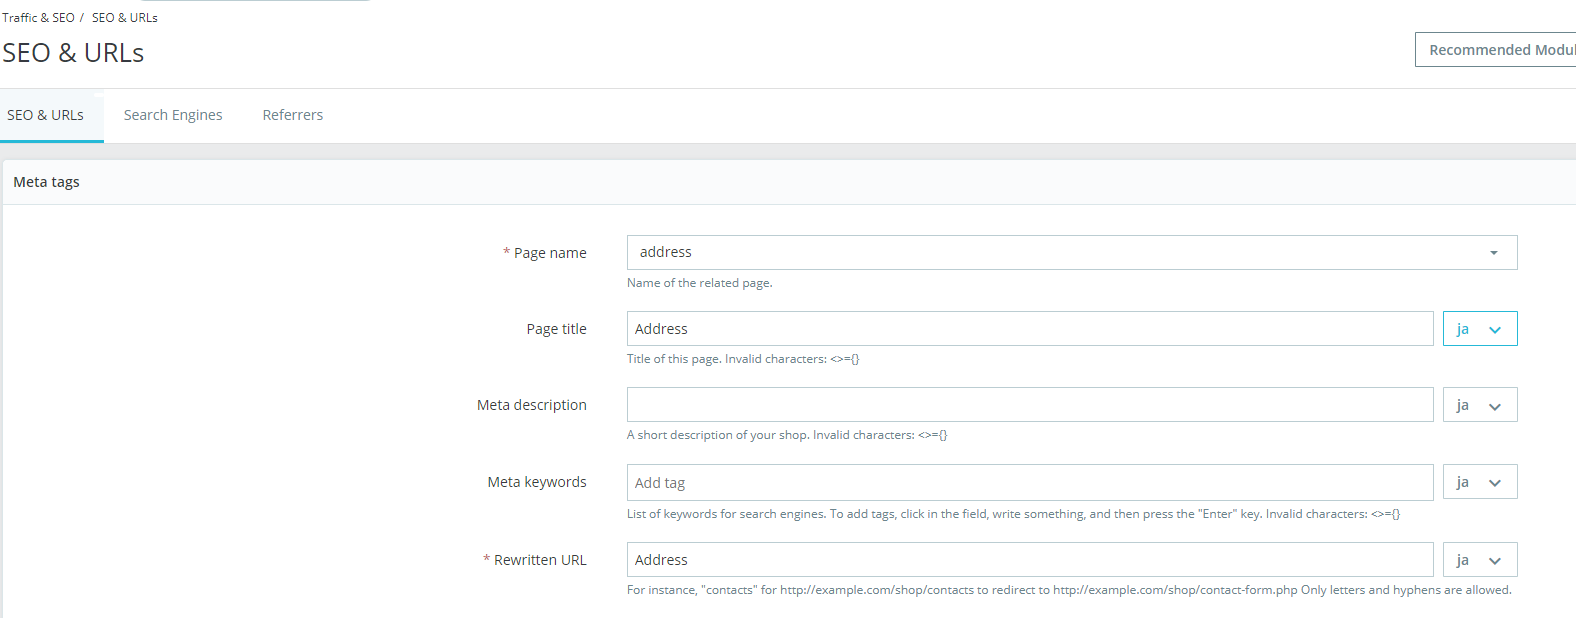Image resolution: width=1576 pixels, height=618 pixels.
Task: Click the Page title field label
Action: tap(557, 329)
